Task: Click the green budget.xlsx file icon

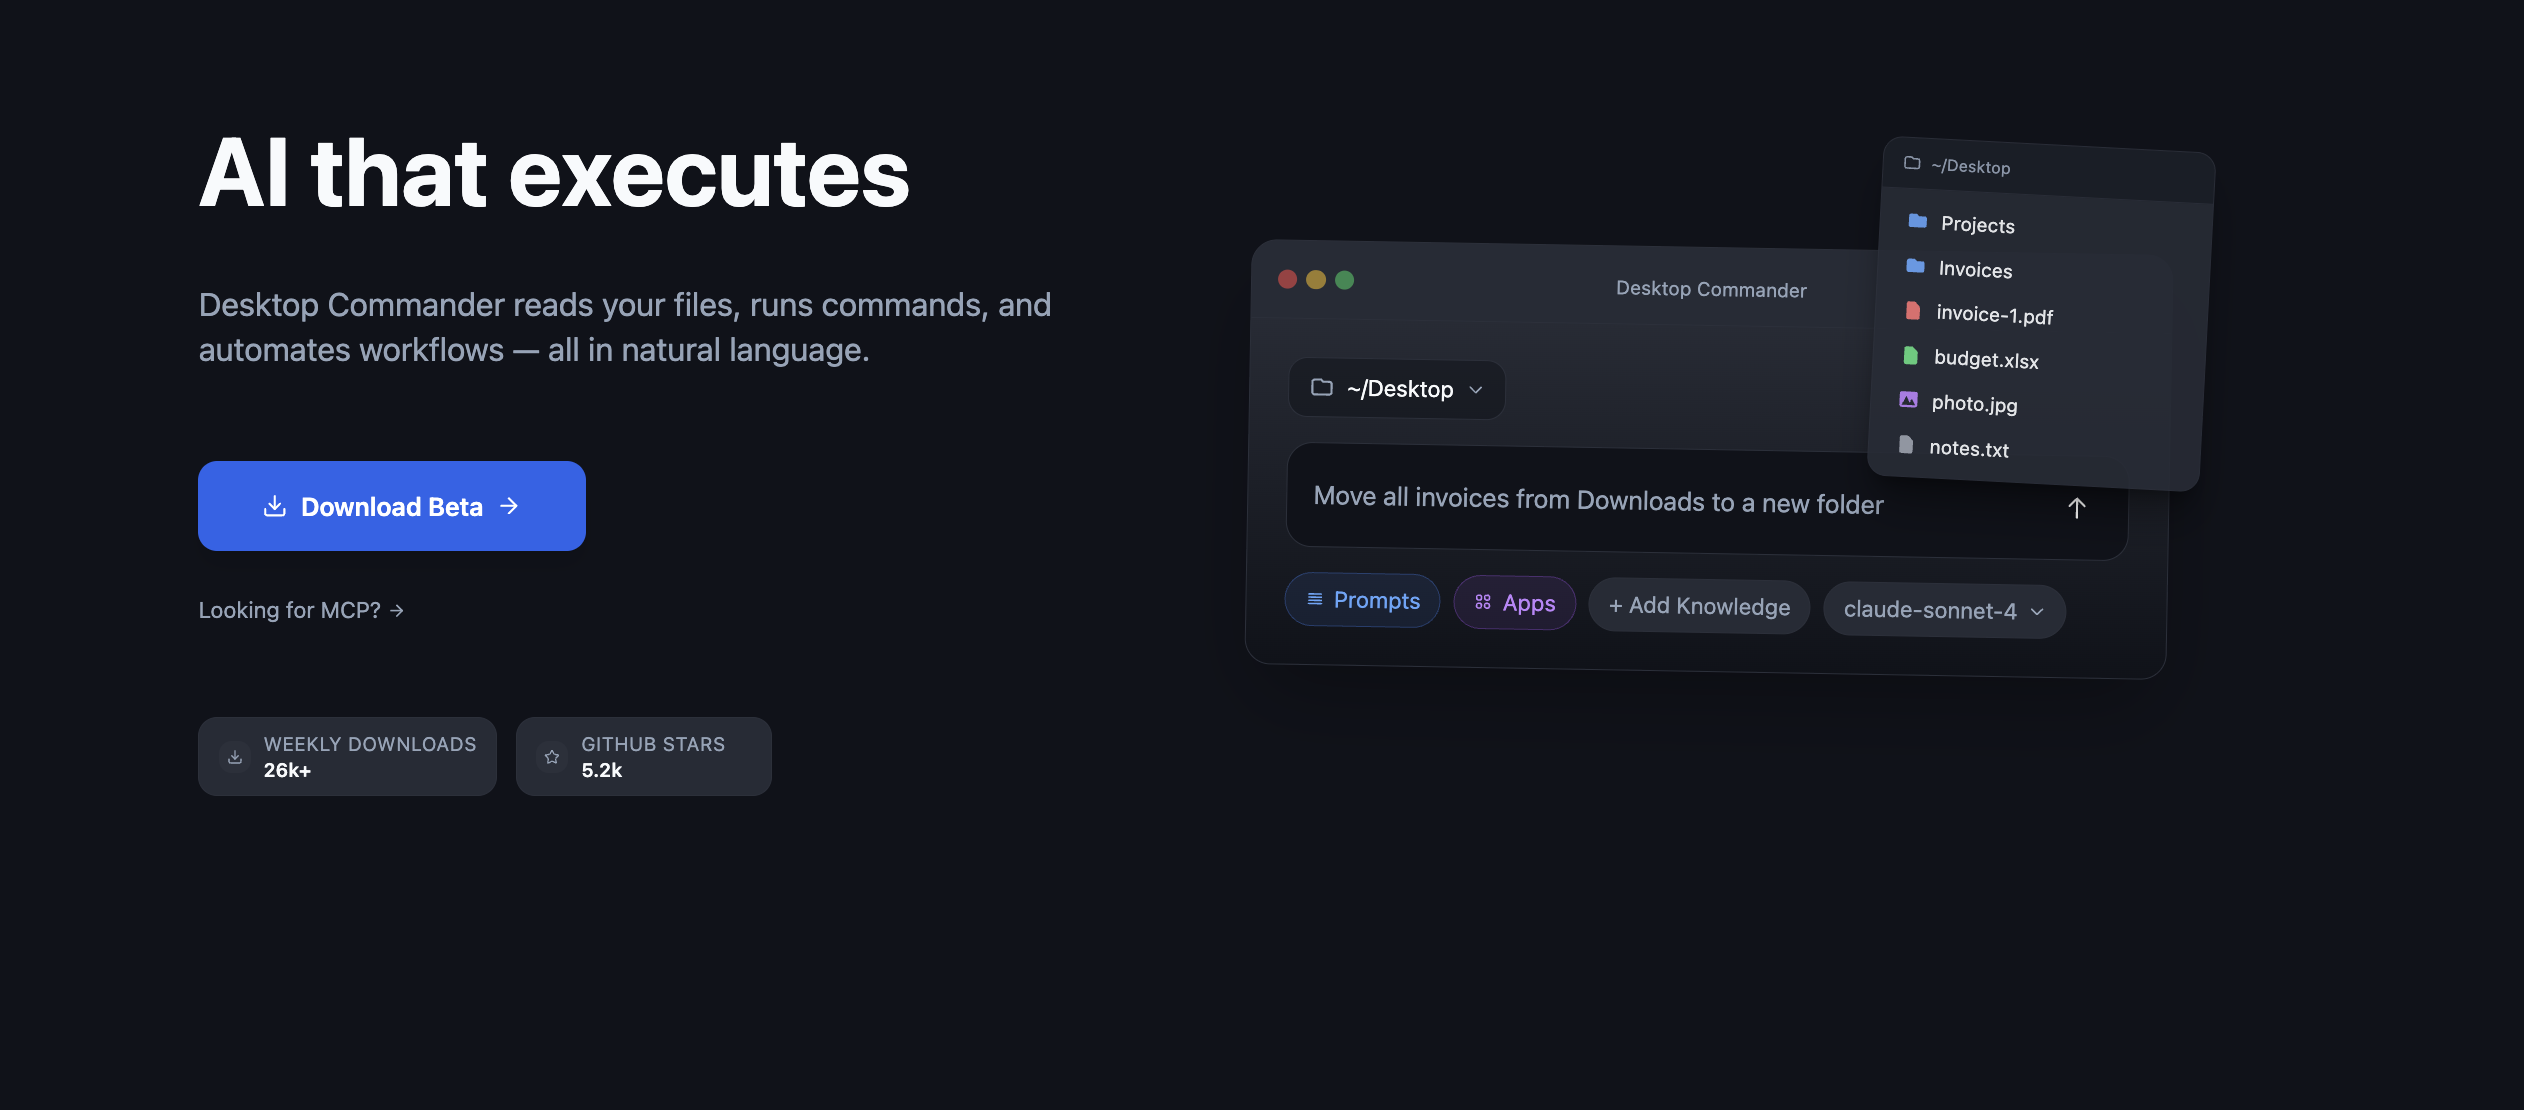Action: coord(1910,355)
